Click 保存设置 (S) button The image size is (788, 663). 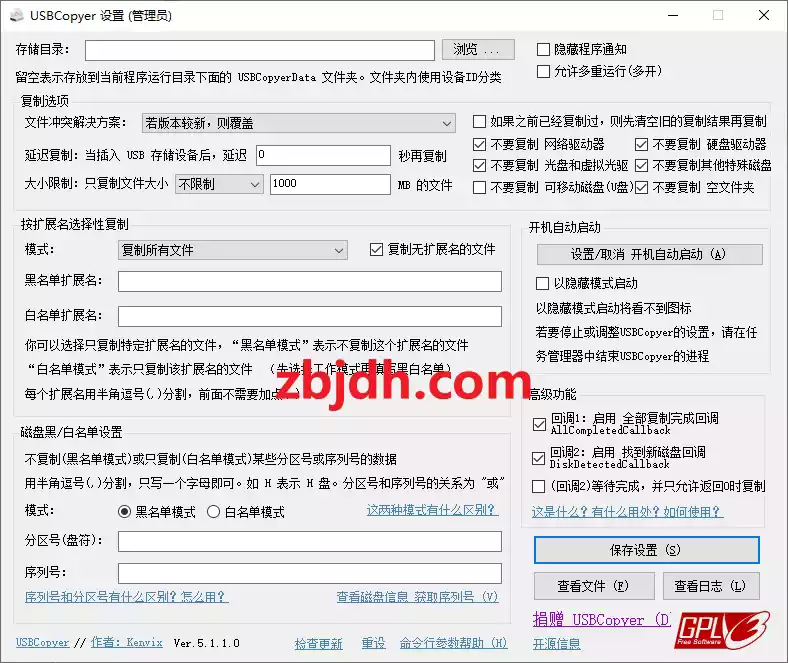coord(646,550)
